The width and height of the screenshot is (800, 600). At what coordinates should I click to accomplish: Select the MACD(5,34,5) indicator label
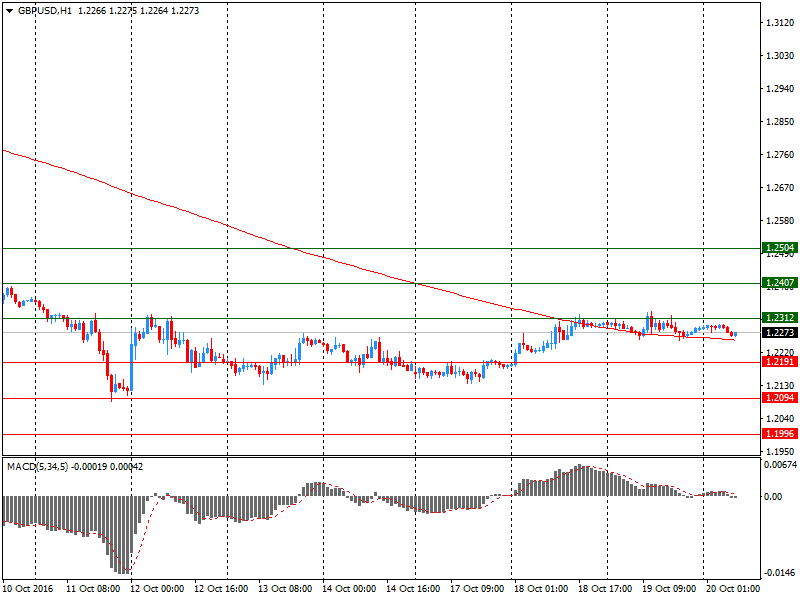[x=37, y=467]
